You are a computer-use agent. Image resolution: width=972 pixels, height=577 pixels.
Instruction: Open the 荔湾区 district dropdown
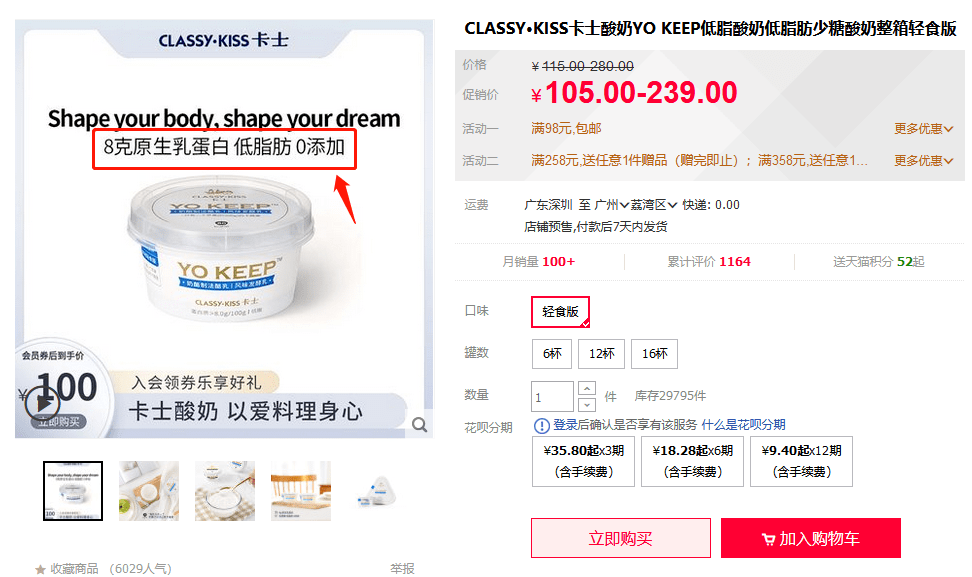(654, 205)
